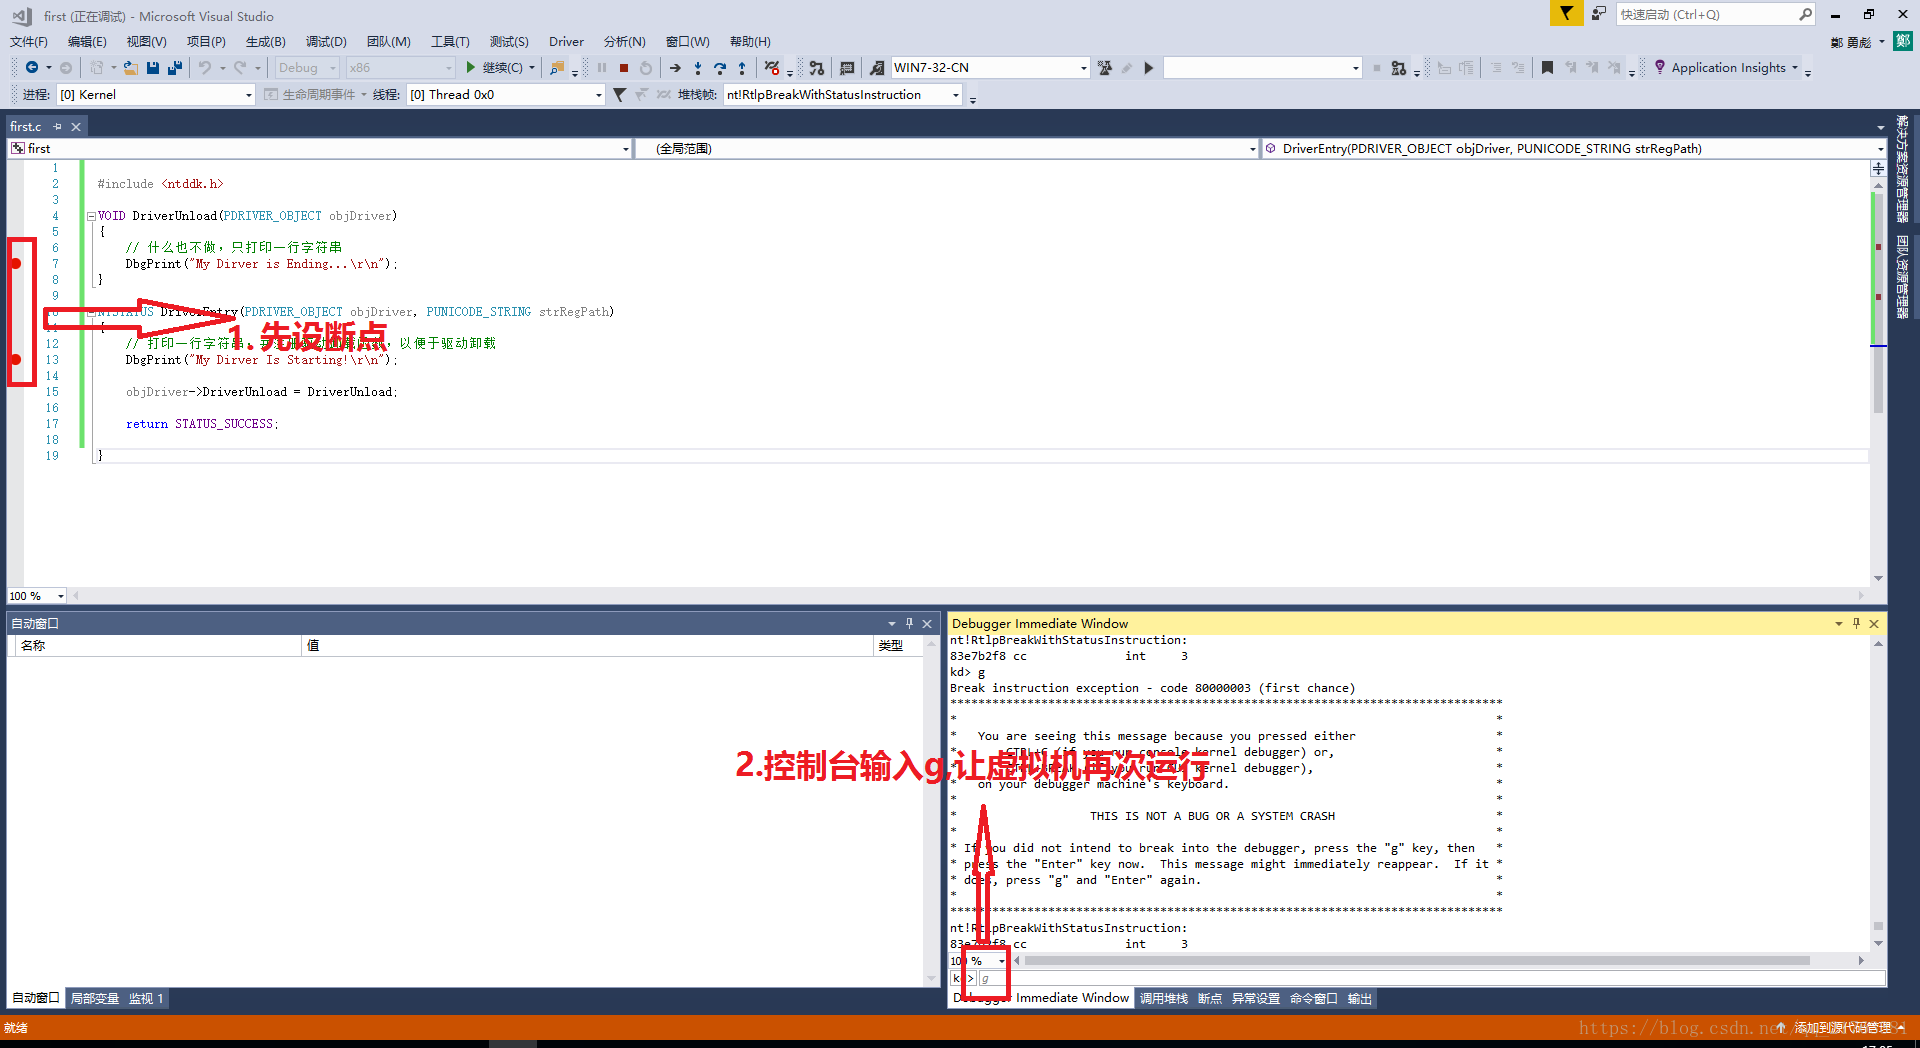Collapse the DriverUnload function outline
Viewport: 1920px width, 1048px height.
click(x=91, y=216)
